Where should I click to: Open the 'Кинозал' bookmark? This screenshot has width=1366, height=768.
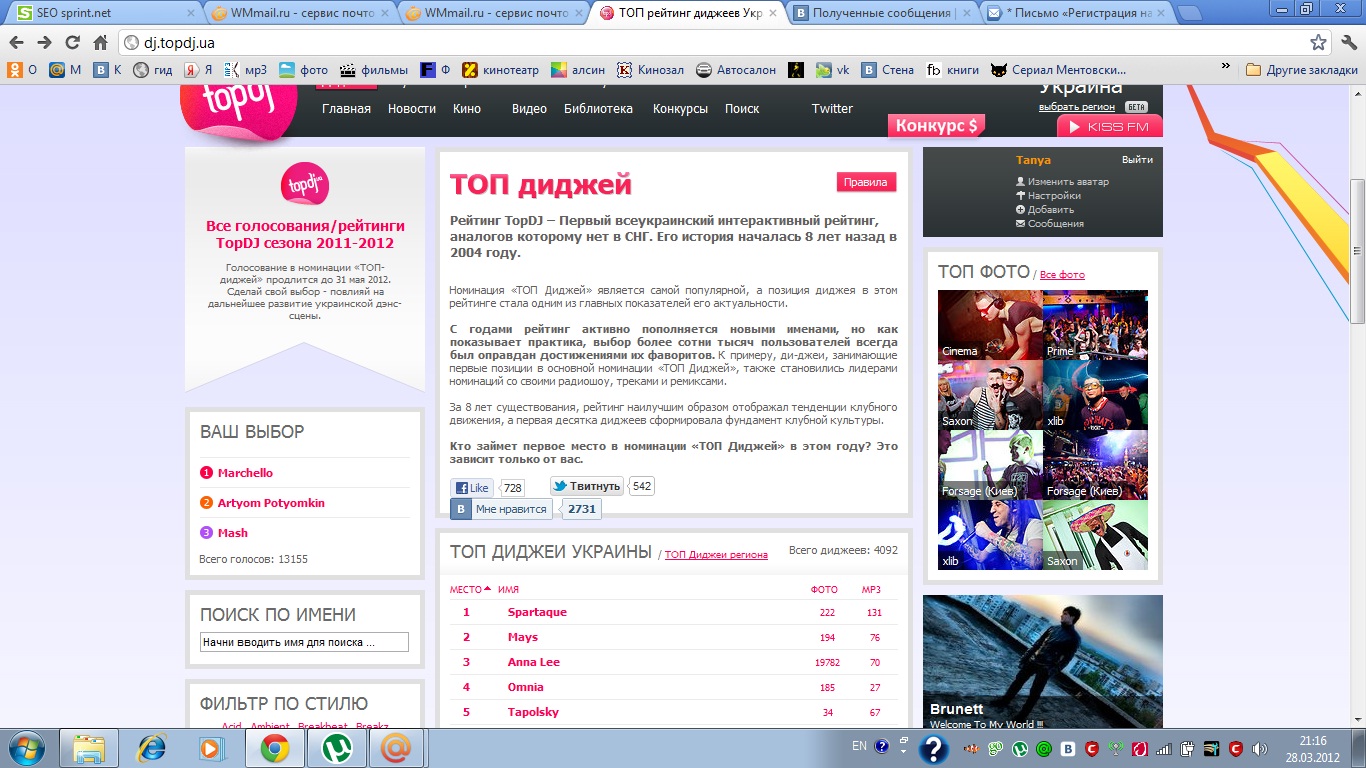coord(650,70)
